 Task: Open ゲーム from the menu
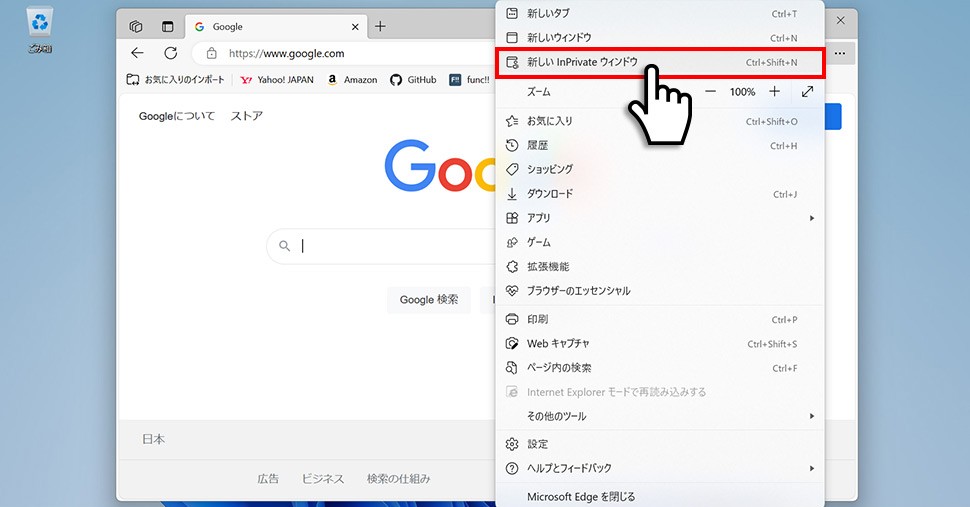(660, 242)
